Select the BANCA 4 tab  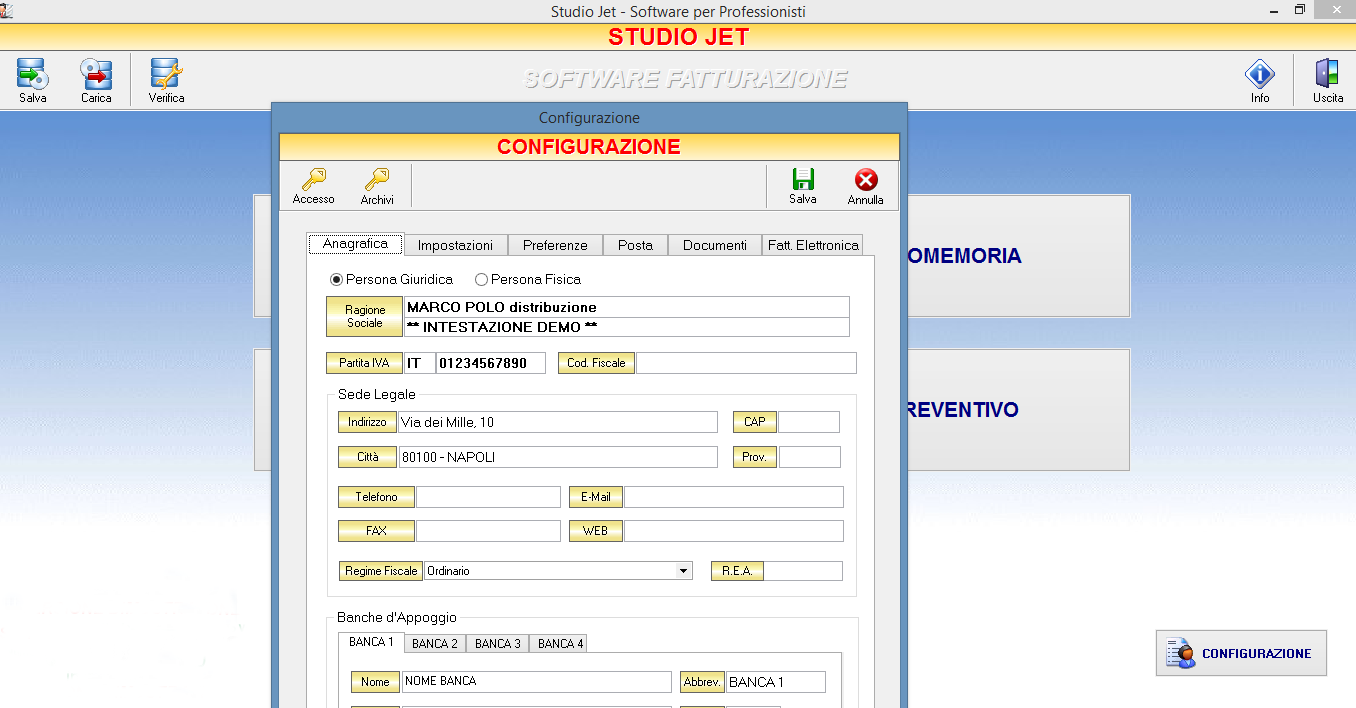point(560,644)
